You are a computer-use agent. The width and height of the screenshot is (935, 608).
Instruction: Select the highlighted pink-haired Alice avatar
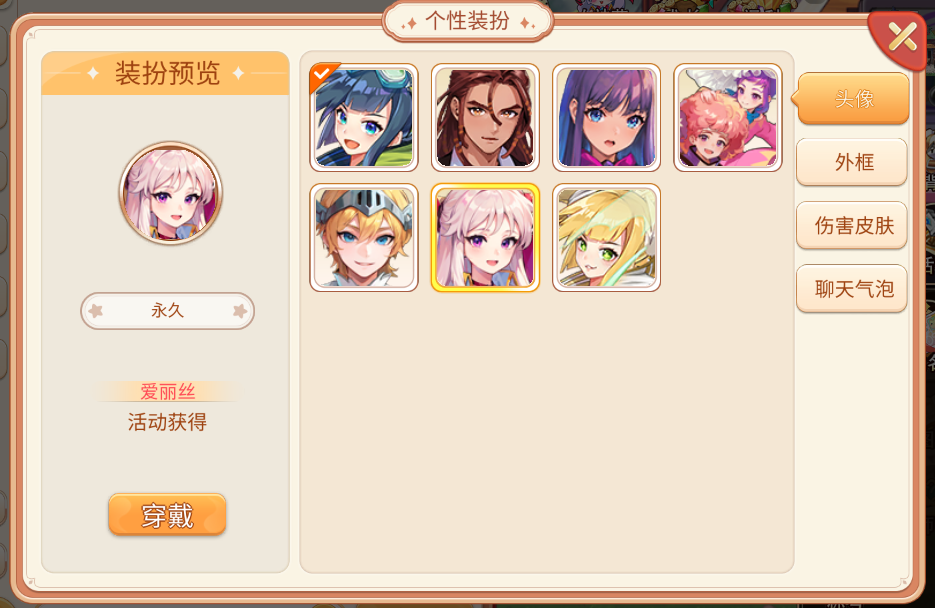485,238
